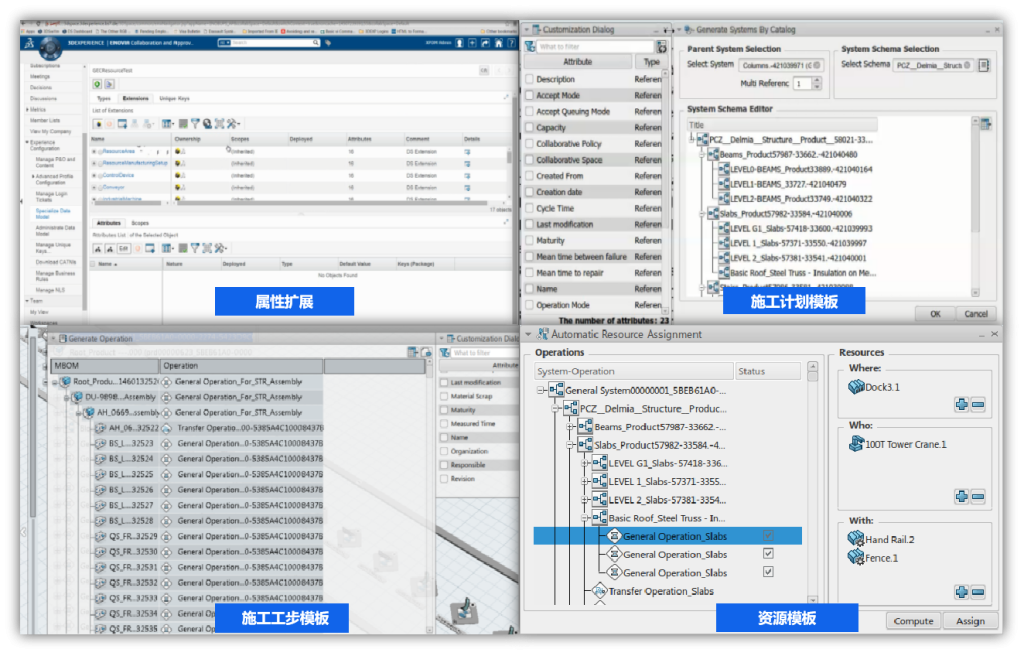Click plus icon in With resources section

point(961,592)
